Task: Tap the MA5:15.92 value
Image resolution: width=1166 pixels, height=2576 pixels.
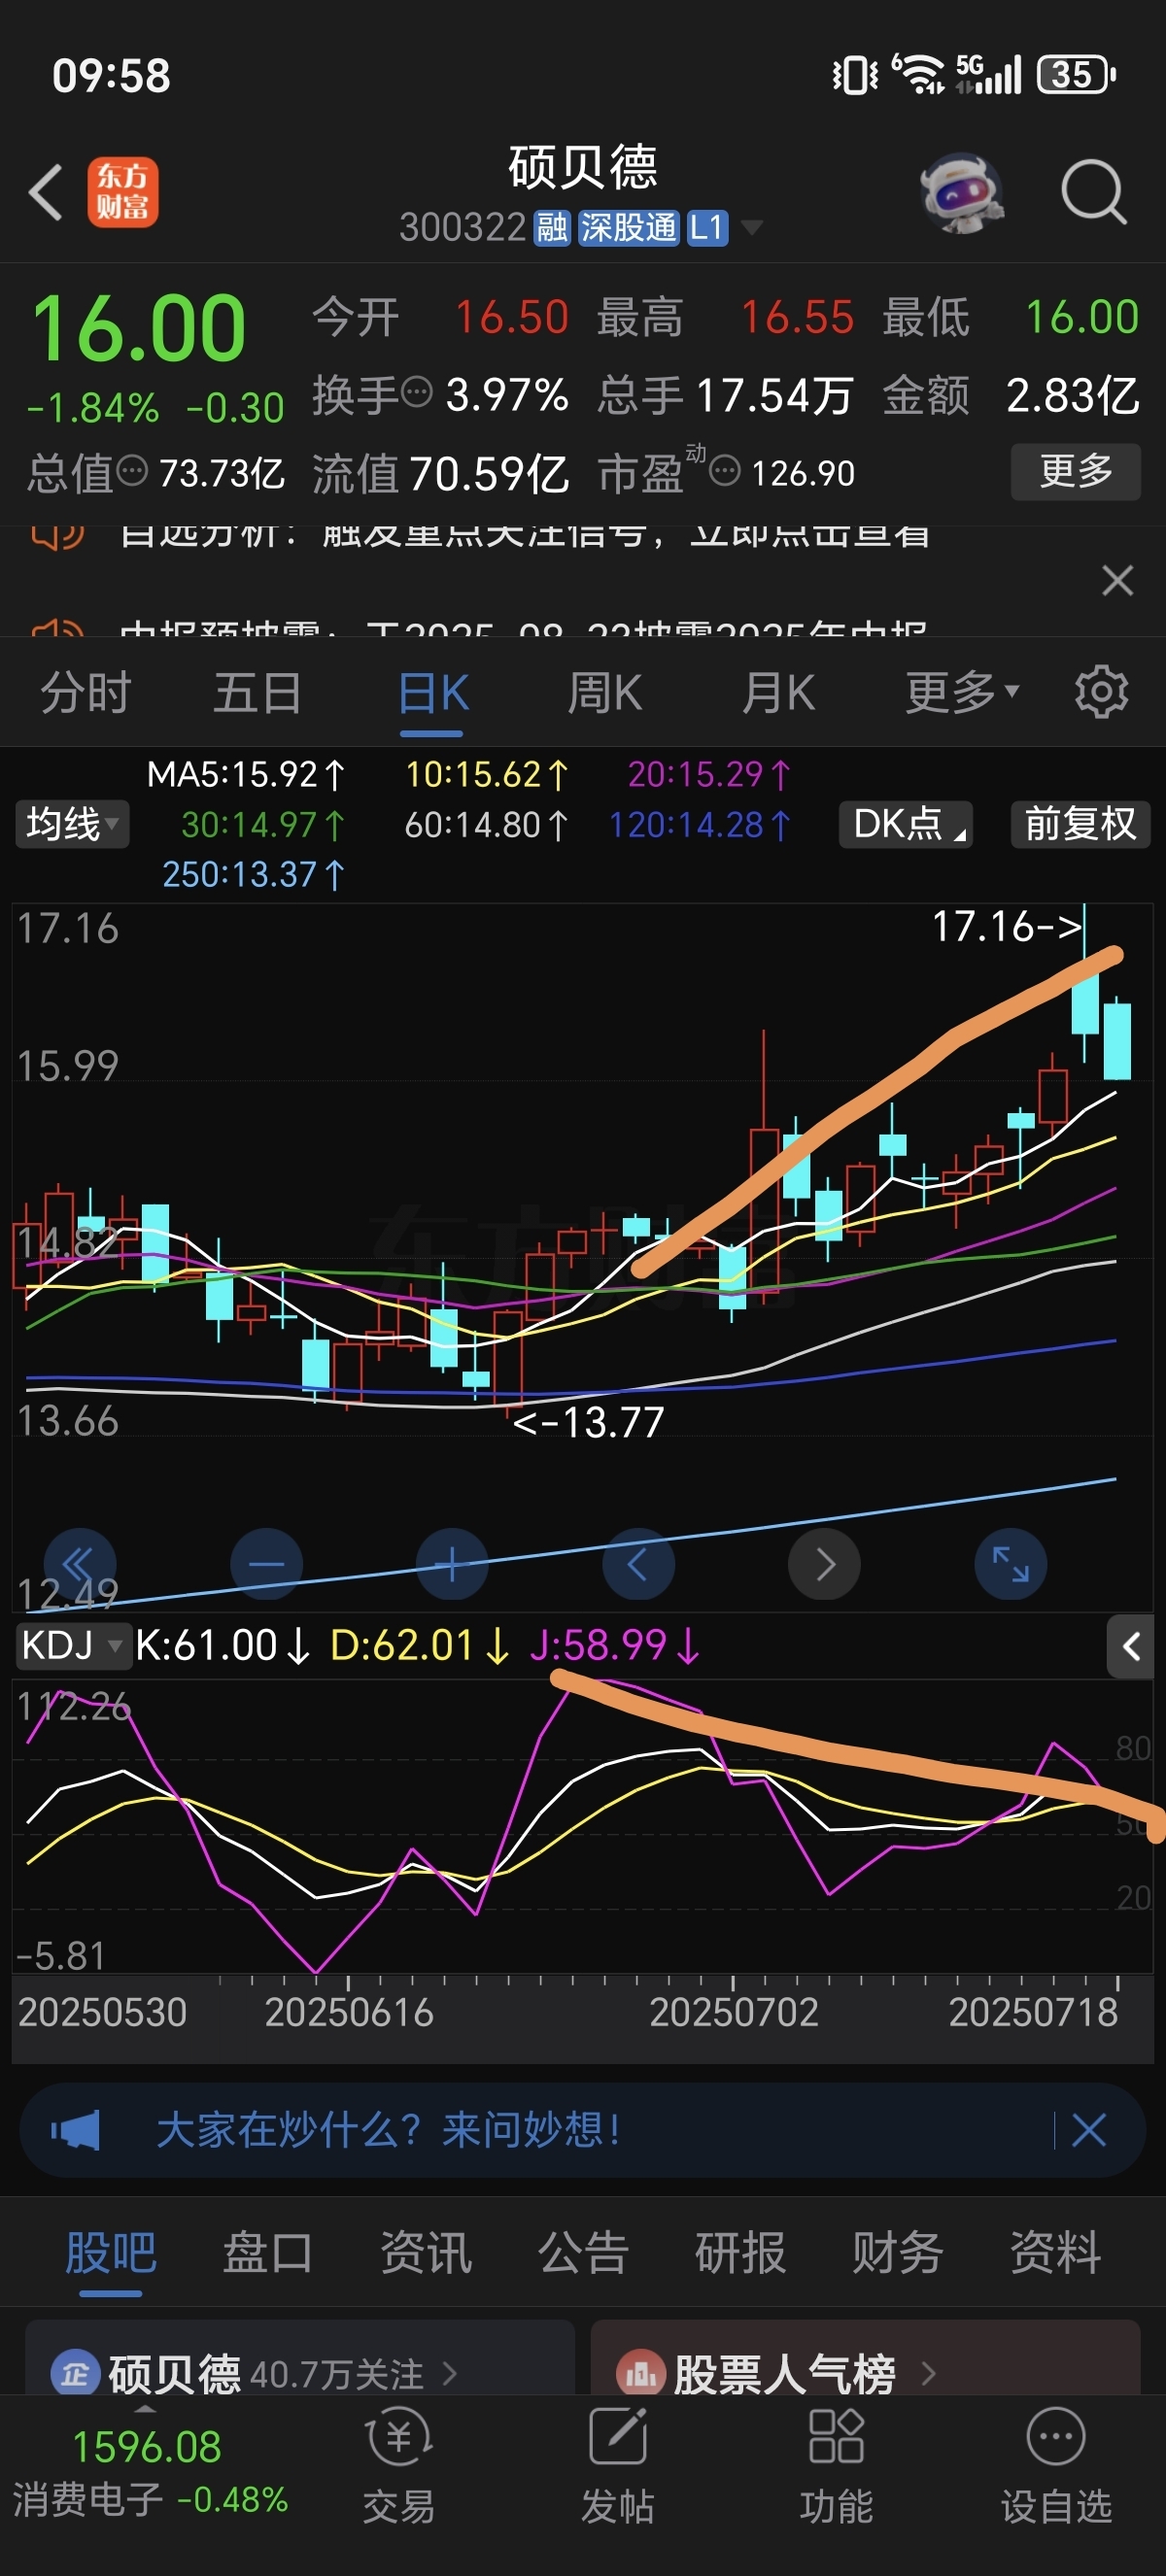Action: coord(246,774)
